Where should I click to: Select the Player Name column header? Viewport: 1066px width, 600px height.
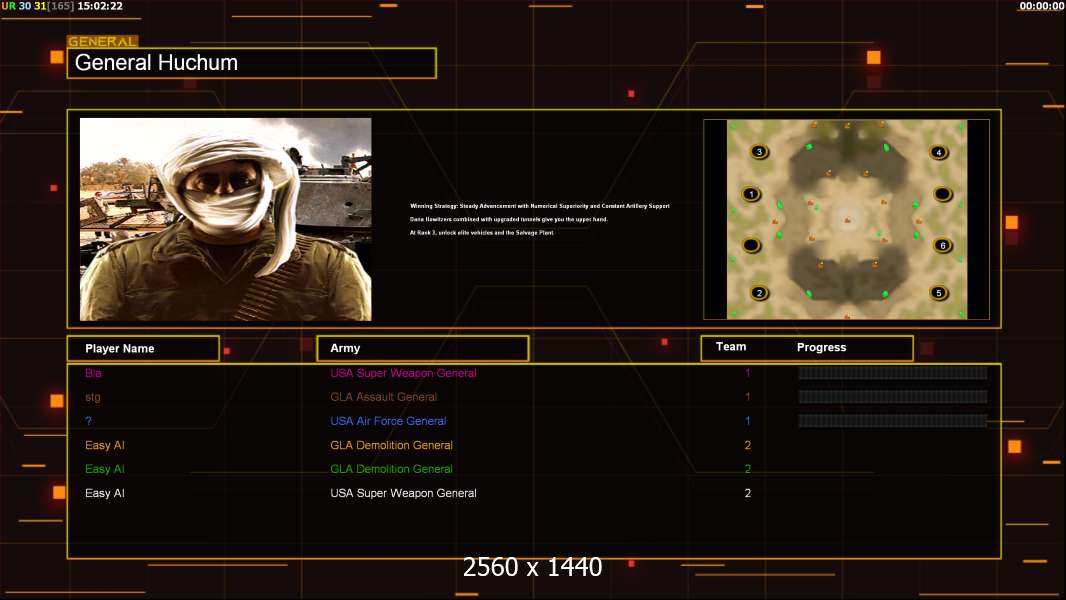tap(142, 348)
